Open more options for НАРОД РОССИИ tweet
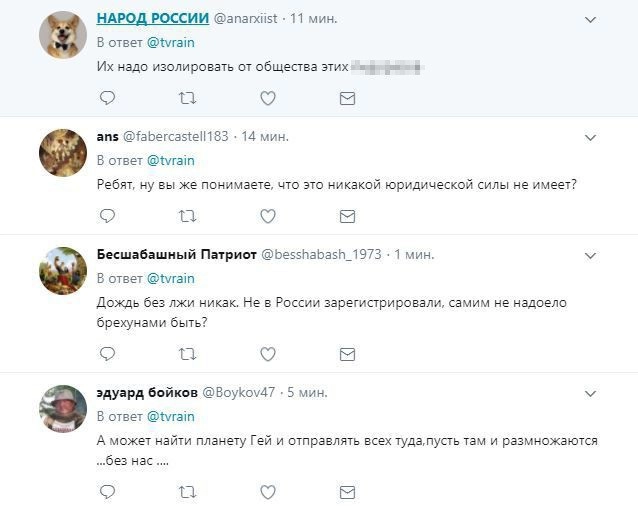The width and height of the screenshot is (638, 510). click(x=590, y=19)
